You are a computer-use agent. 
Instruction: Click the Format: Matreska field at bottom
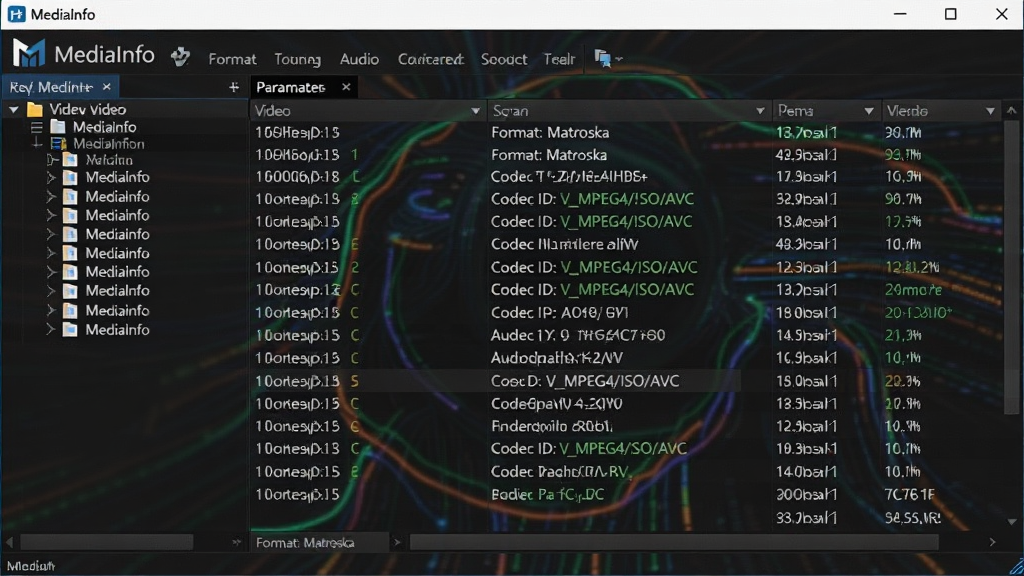pos(319,543)
